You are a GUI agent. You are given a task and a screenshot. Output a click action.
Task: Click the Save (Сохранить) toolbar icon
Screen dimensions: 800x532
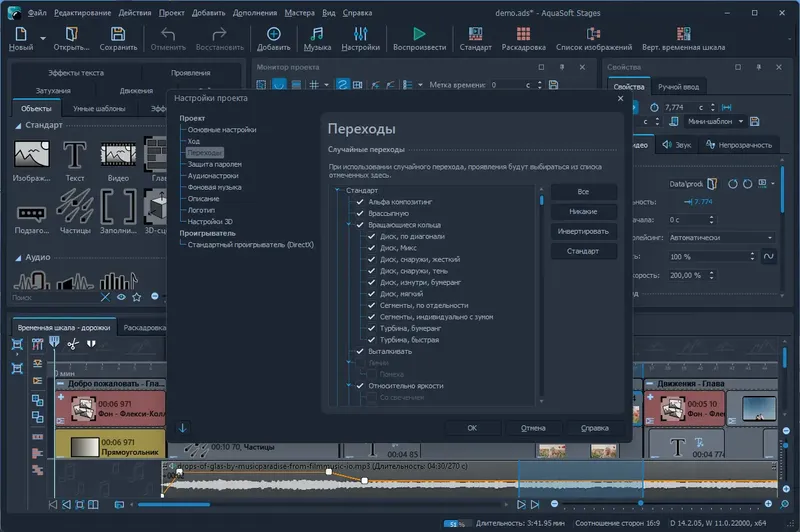point(118,34)
